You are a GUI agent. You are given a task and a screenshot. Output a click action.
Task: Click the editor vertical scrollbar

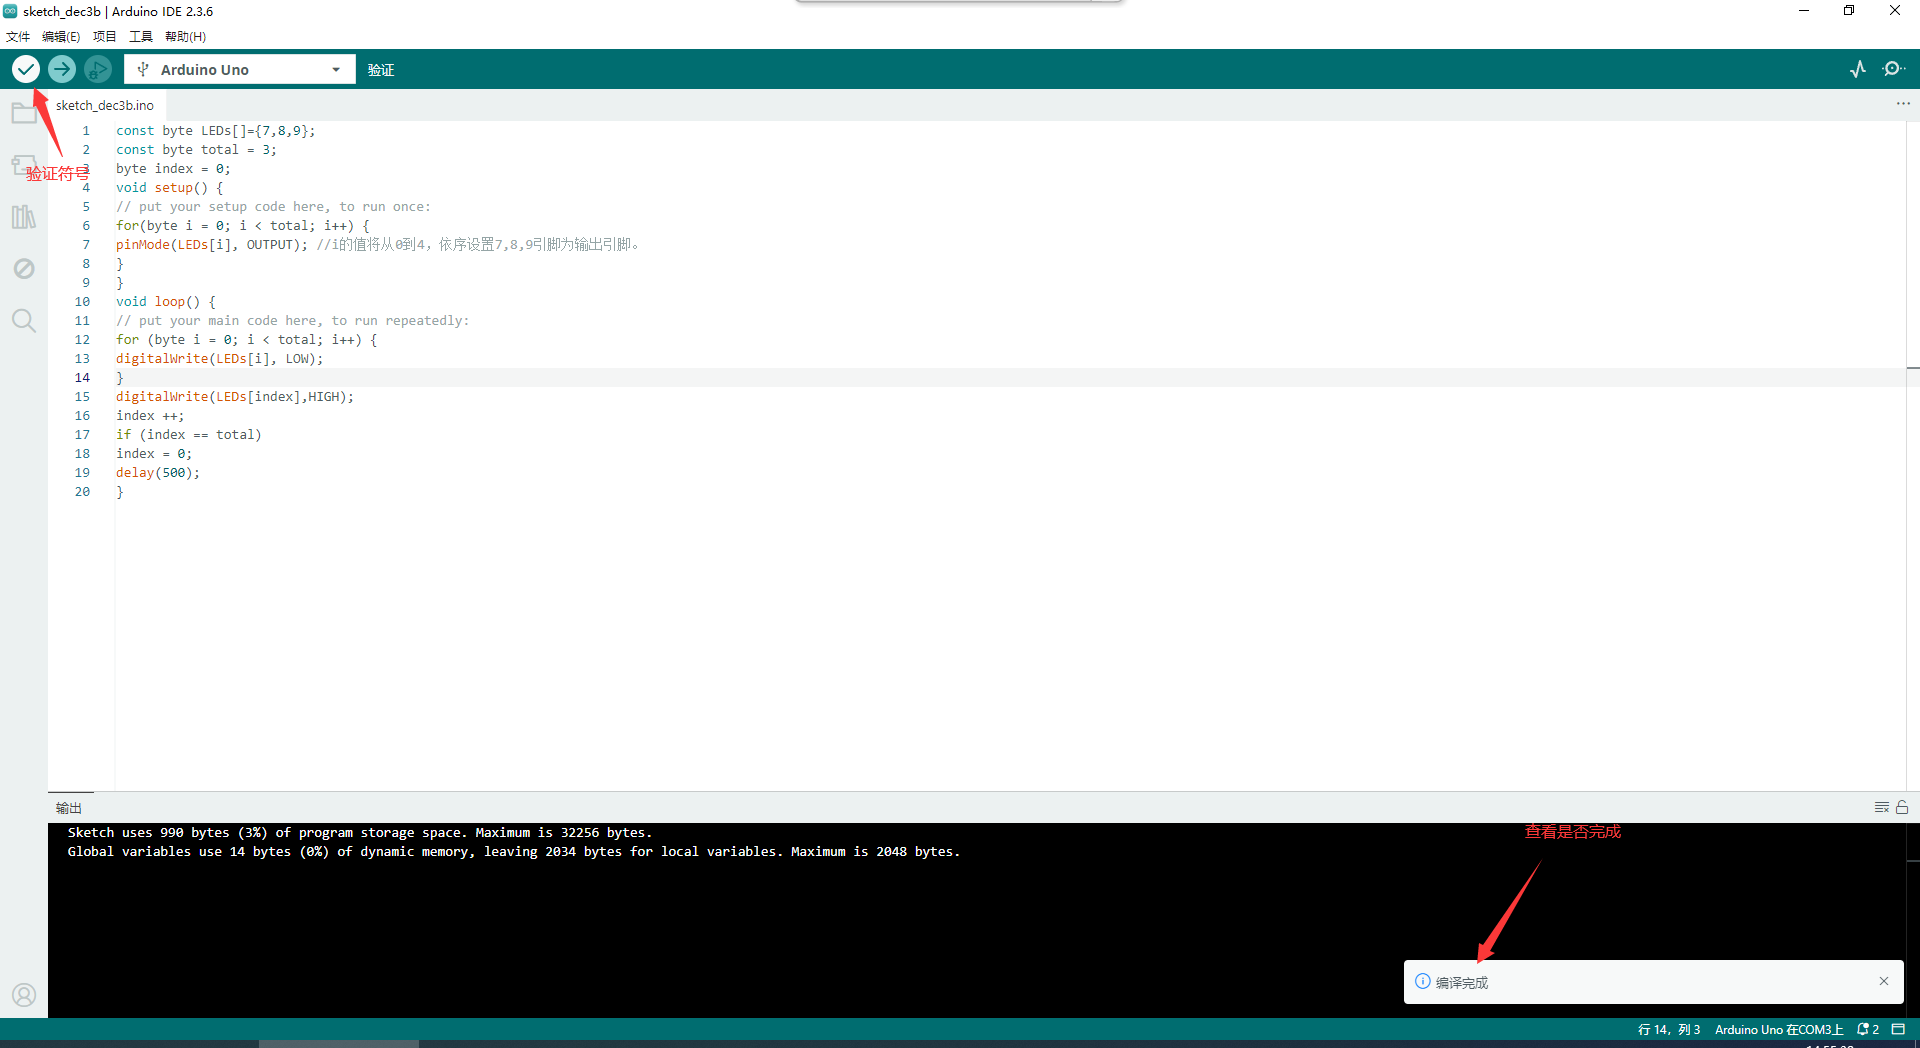[1912, 455]
